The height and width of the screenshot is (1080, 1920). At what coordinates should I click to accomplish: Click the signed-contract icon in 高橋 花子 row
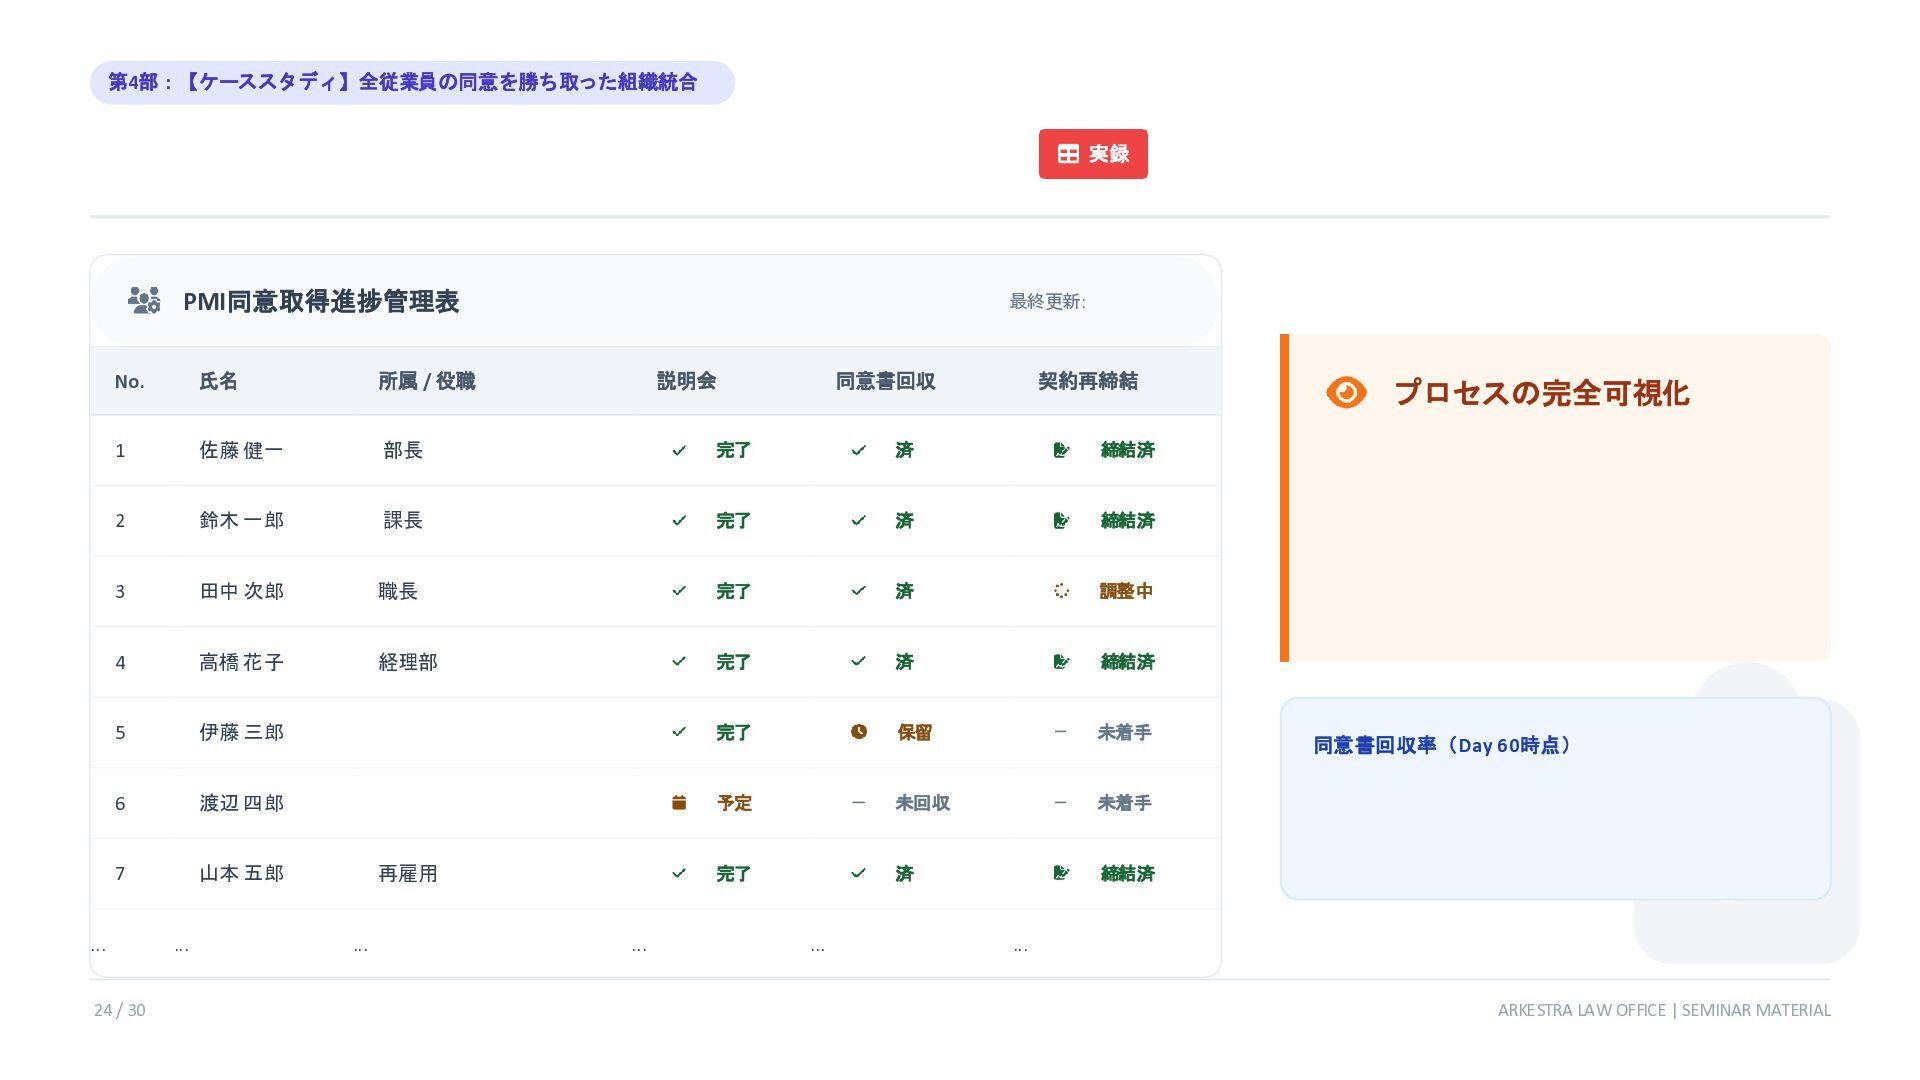1061,661
